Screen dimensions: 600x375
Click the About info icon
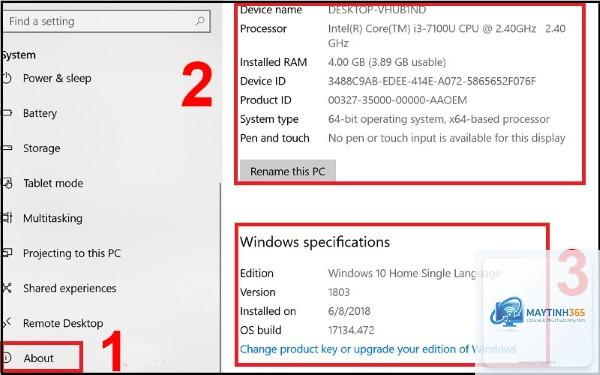coord(7,358)
